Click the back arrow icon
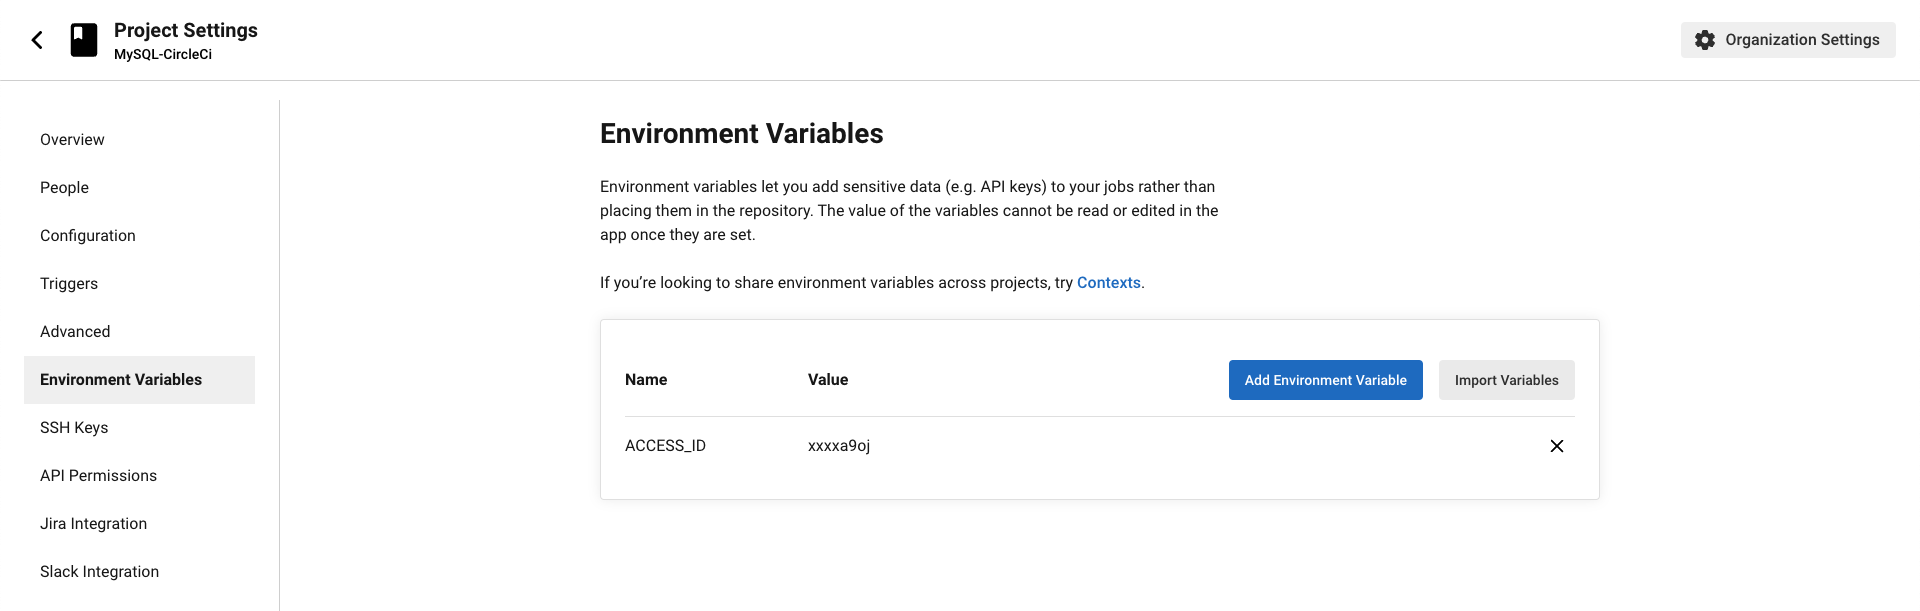Screen dimensions: 1920x611 pos(37,40)
